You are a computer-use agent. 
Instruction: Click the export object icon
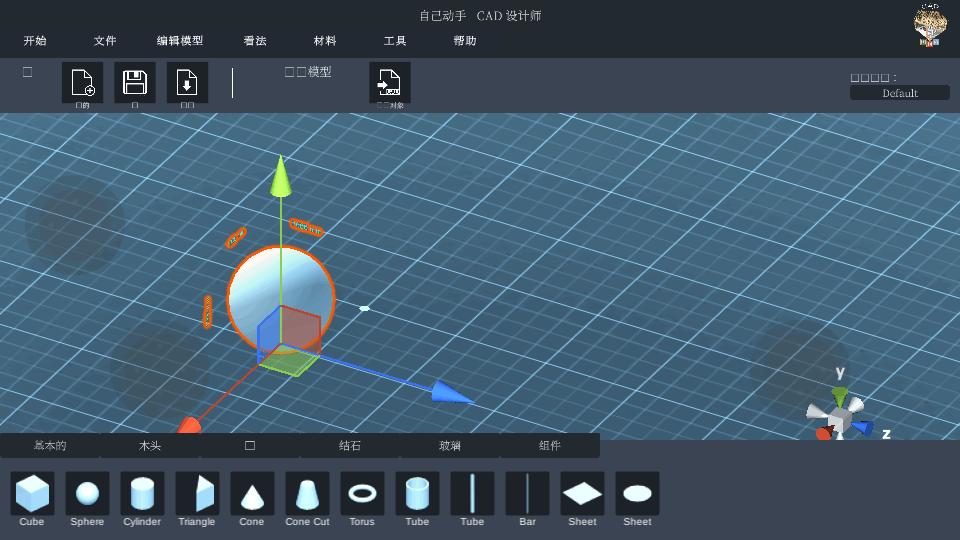(390, 83)
